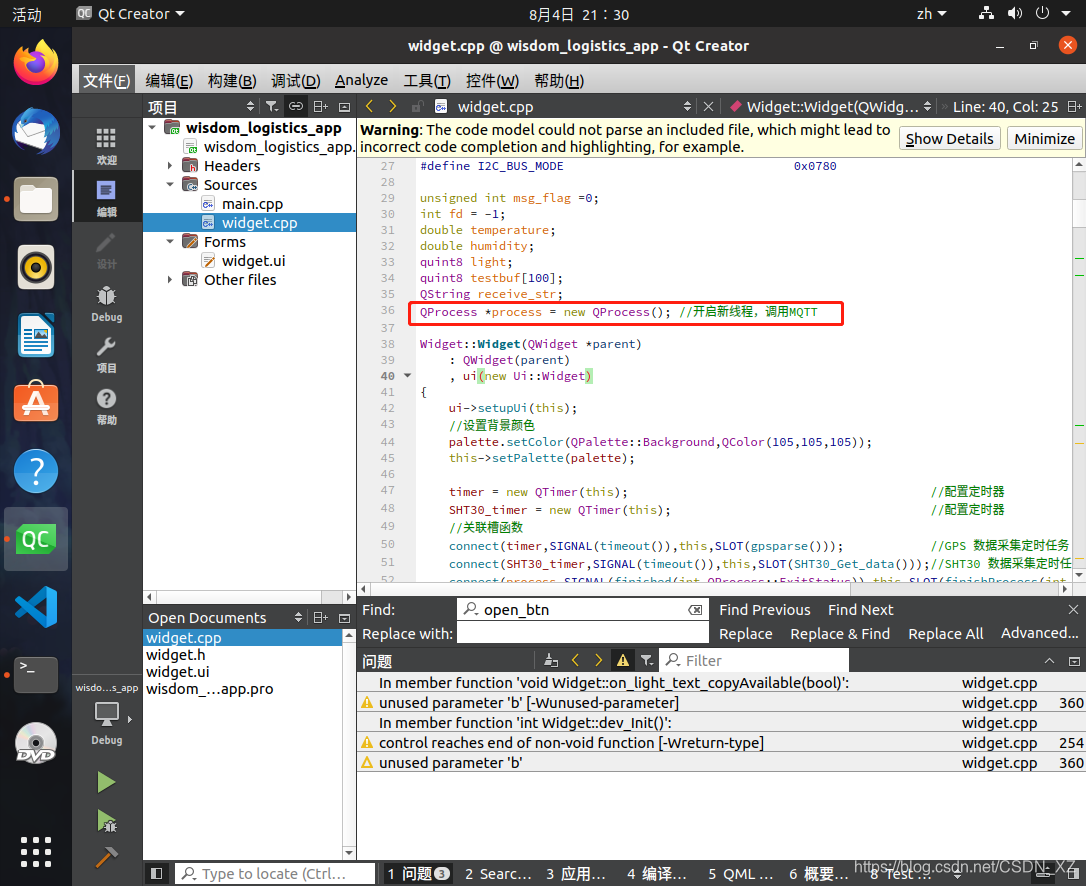The image size is (1086, 886).
Task: Open Projects (项目) mode with wrench icon
Action: pos(106,355)
